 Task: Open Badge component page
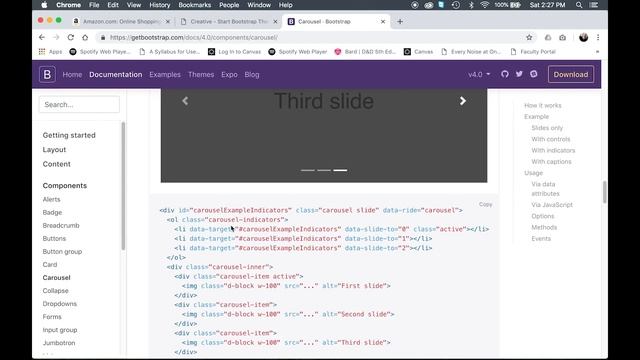point(52,212)
